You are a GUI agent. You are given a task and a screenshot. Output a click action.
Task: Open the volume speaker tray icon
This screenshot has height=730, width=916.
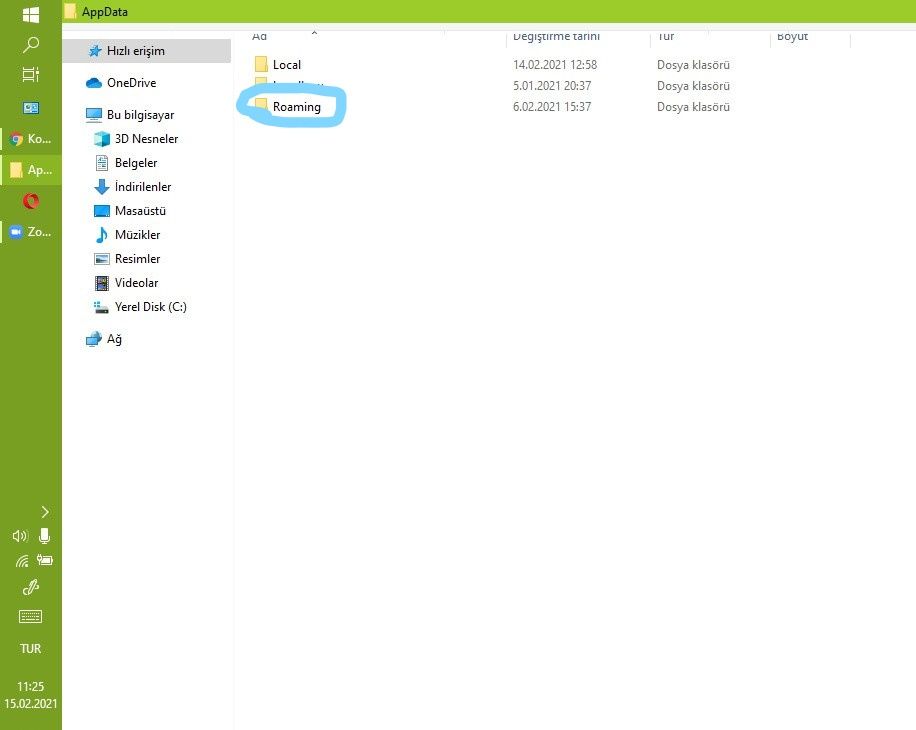coord(20,536)
